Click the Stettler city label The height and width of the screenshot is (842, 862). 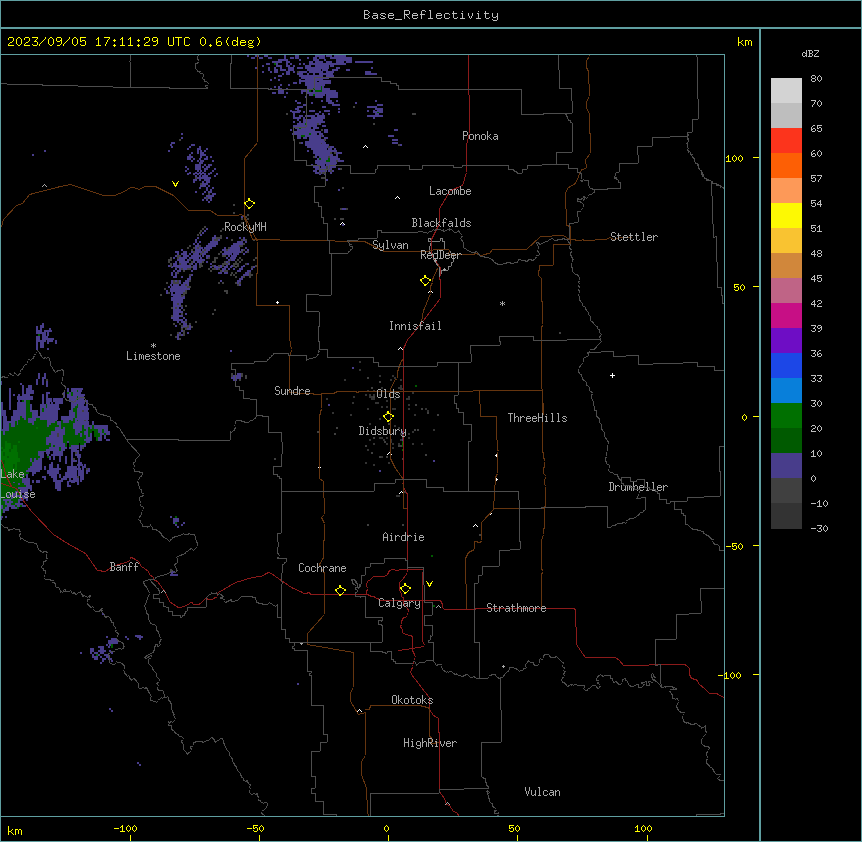(x=634, y=237)
